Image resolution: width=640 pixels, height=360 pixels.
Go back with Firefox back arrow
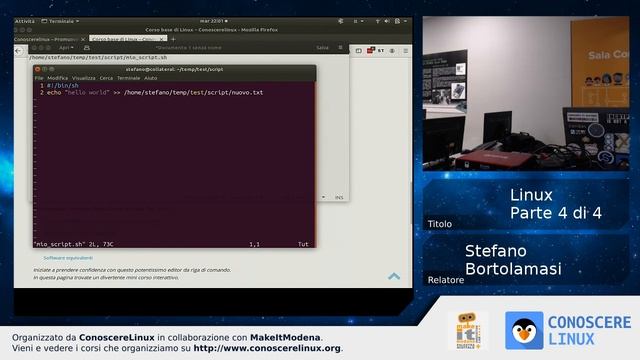tap(18, 51)
